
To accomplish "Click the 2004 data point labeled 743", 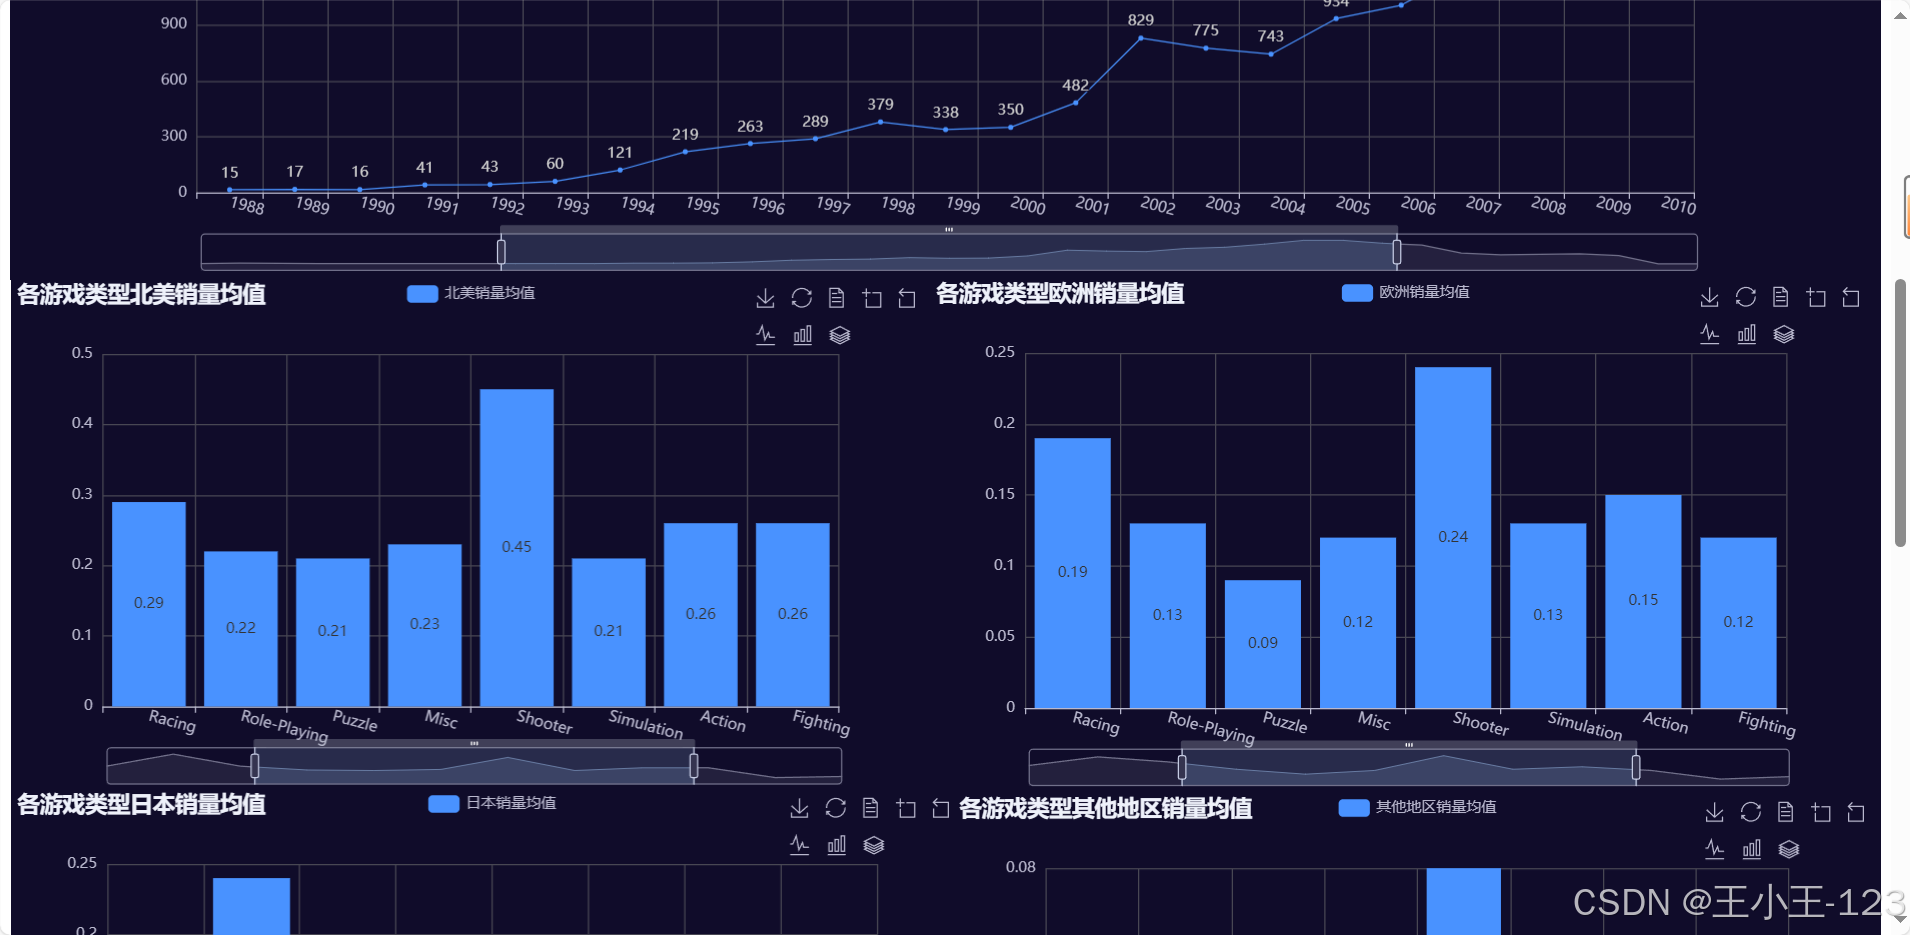I will coord(1271,54).
